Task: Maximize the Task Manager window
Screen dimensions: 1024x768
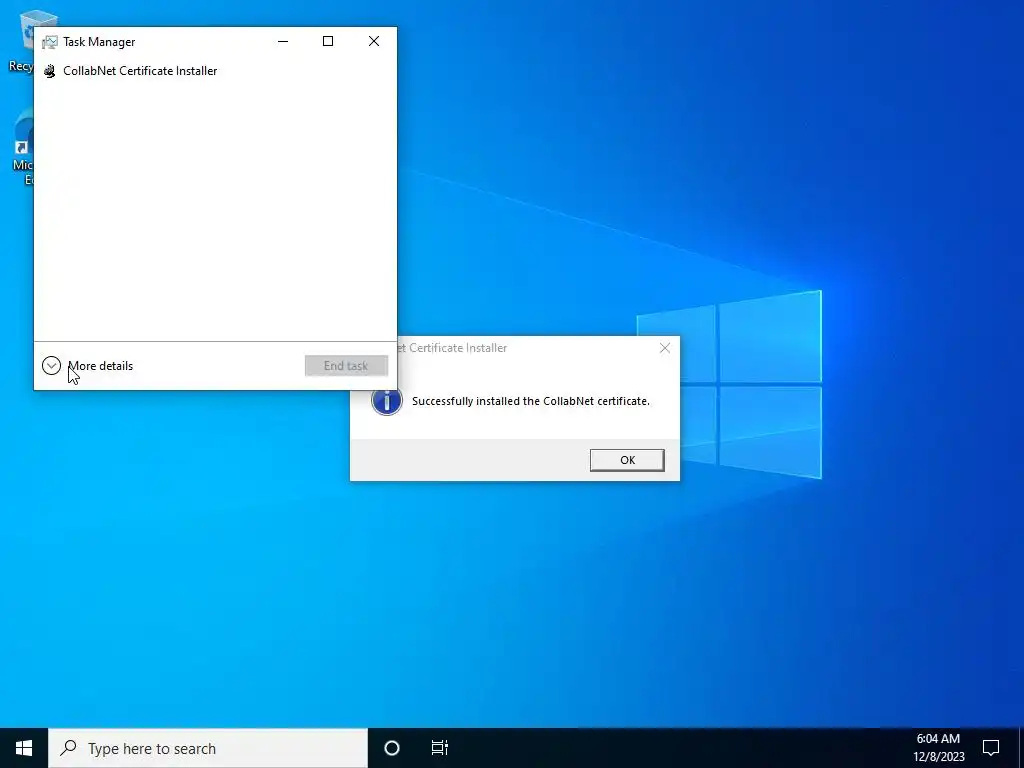Action: click(x=328, y=41)
